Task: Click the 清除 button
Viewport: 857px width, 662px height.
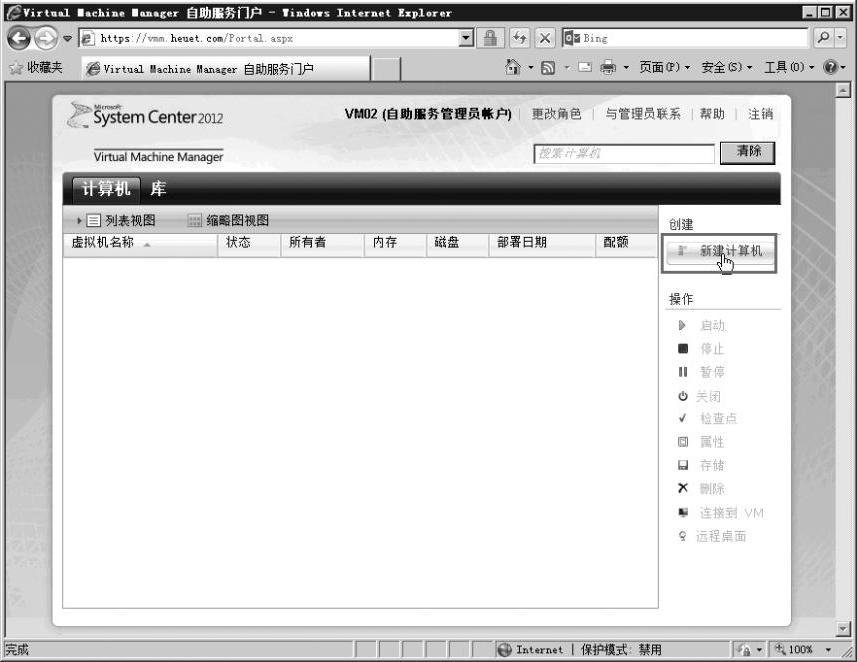Action: (x=747, y=153)
